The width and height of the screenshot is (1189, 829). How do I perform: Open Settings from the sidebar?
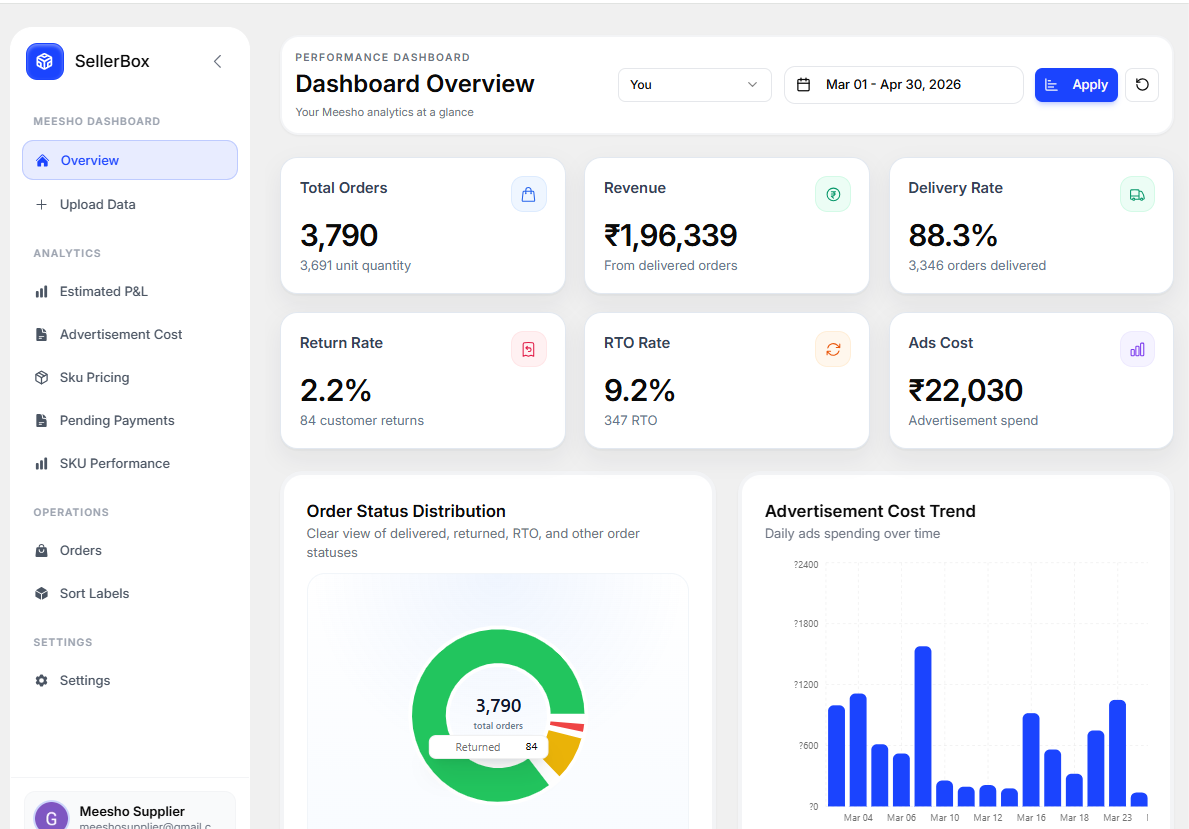pyautogui.click(x=130, y=680)
